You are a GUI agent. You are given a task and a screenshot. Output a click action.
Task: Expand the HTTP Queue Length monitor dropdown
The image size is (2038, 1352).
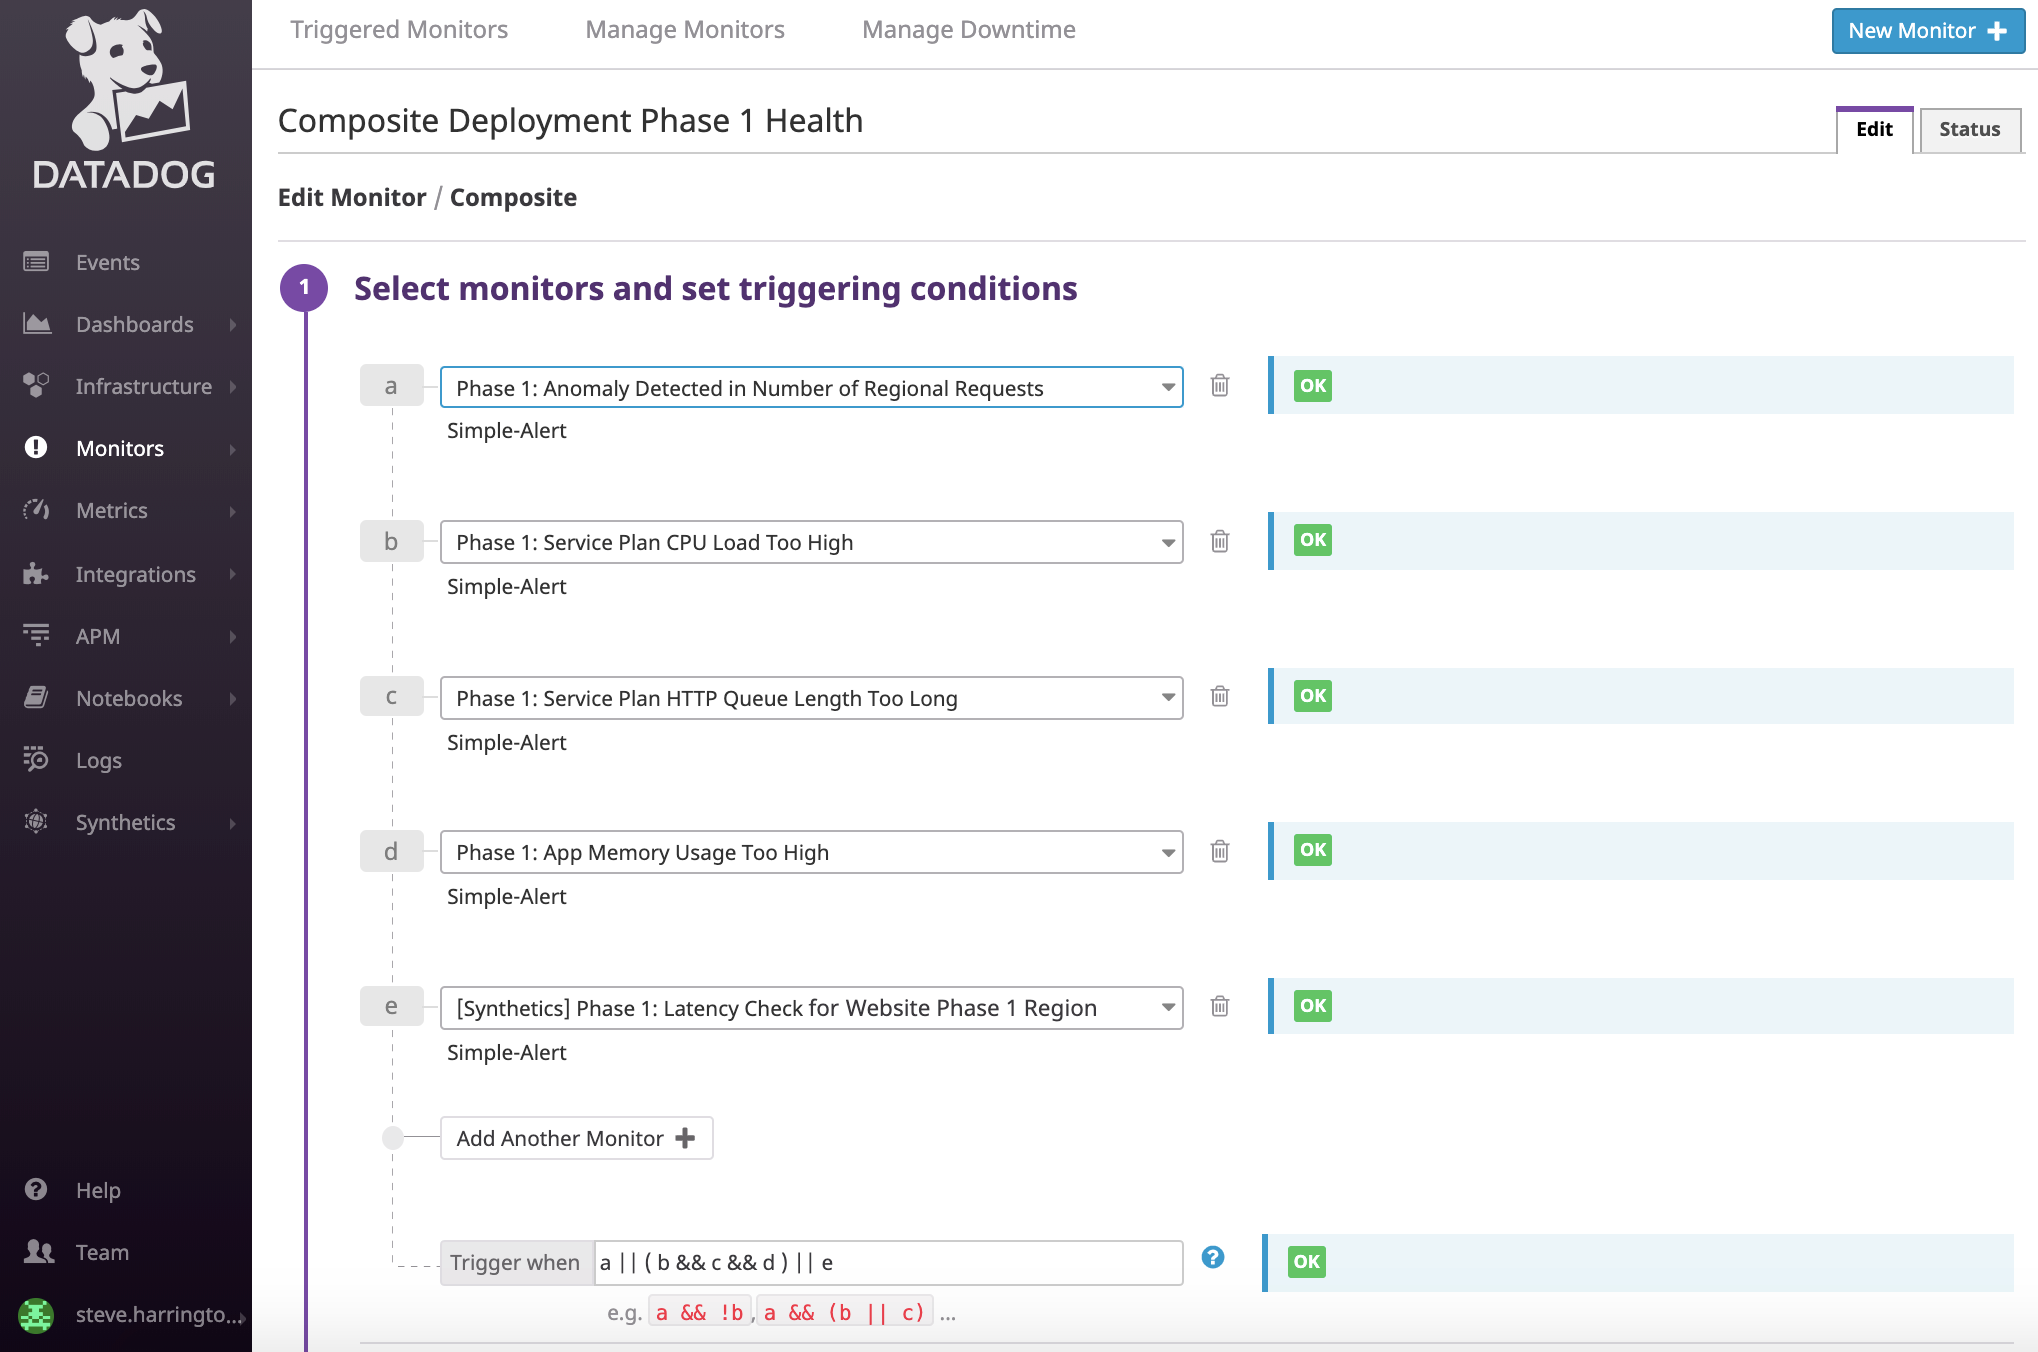point(1167,697)
